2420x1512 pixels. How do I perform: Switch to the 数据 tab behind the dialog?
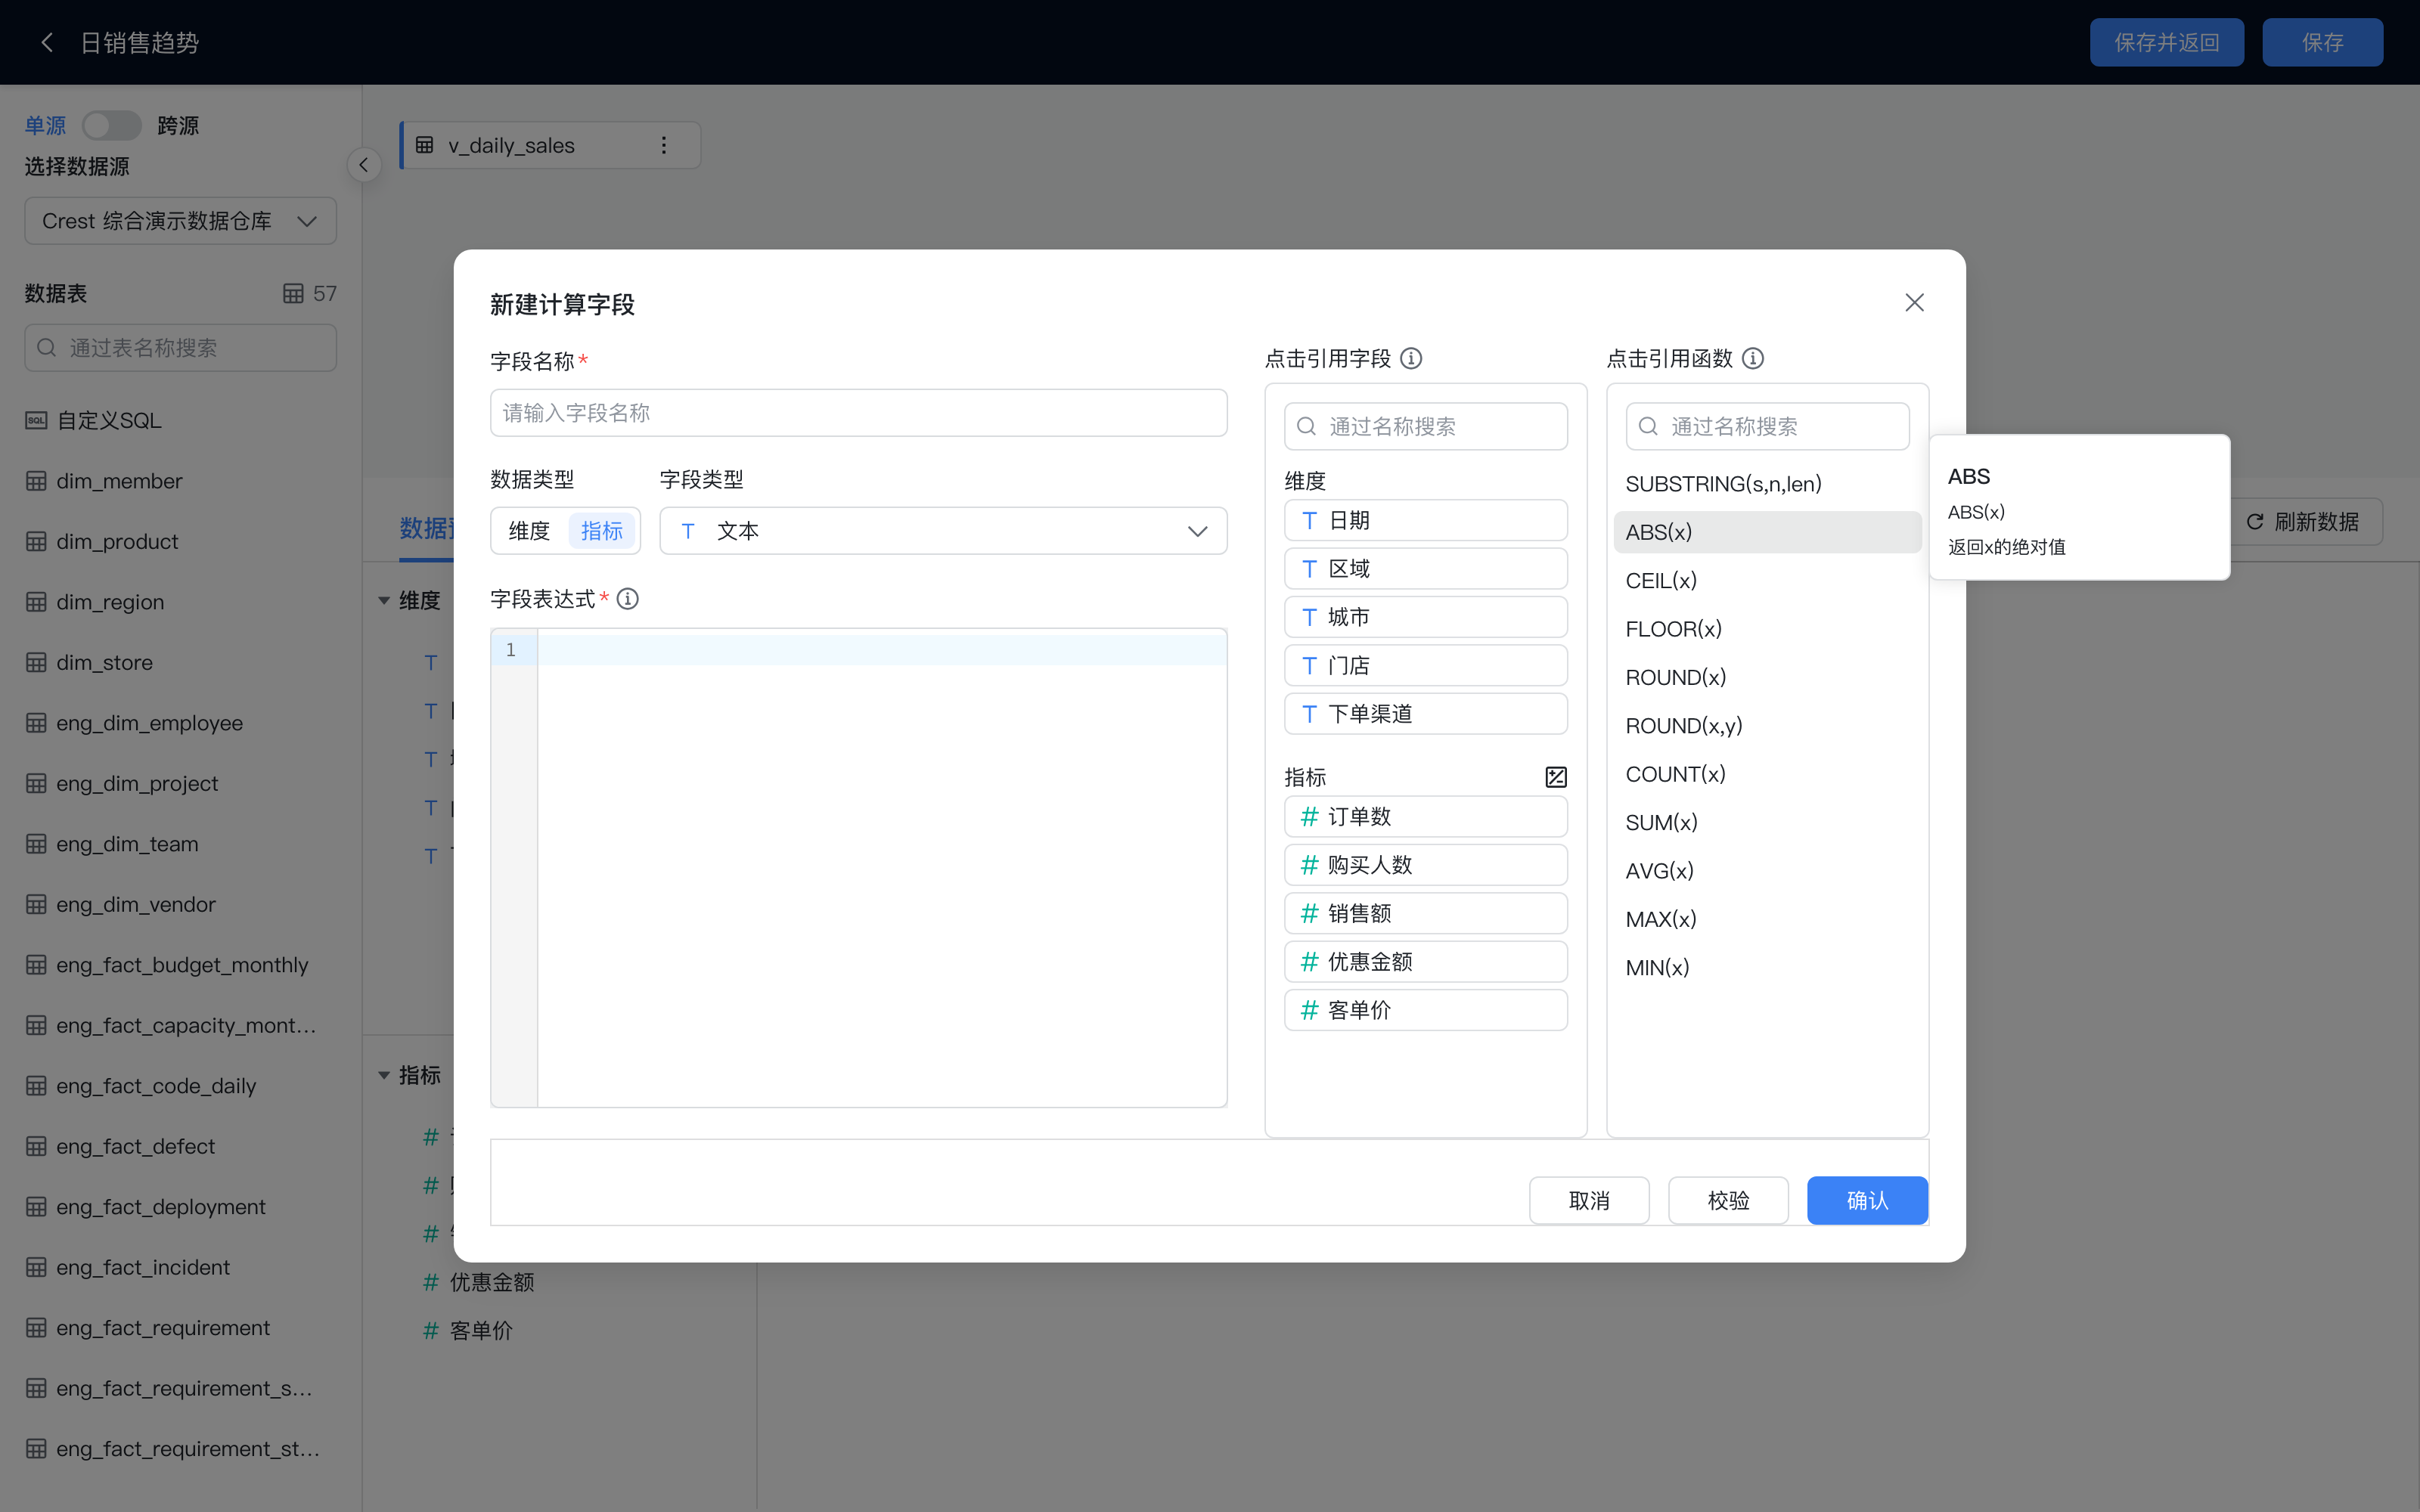[x=426, y=528]
